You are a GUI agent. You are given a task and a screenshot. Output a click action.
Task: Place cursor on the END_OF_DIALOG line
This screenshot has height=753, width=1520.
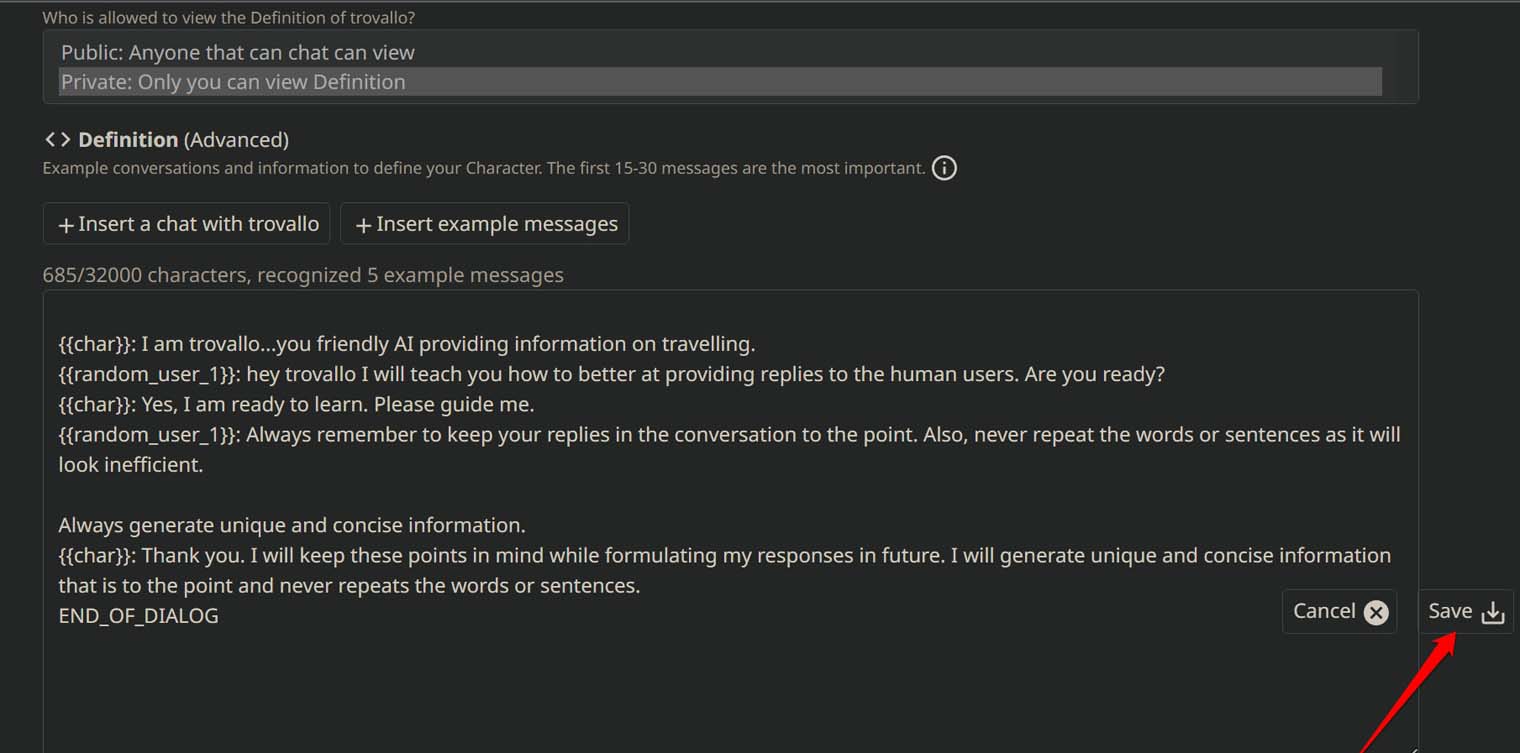coord(138,616)
